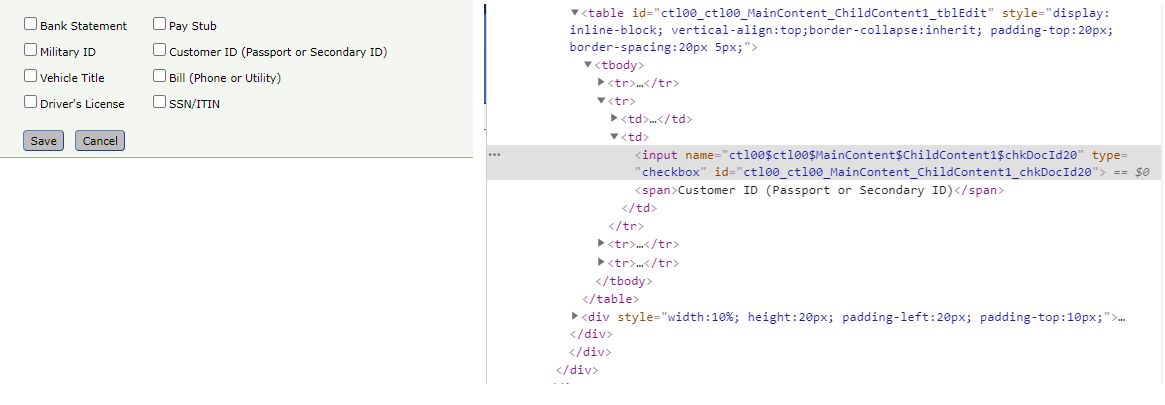Click the 'Bank Statement' label text
The height and width of the screenshot is (405, 1165).
[83, 26]
